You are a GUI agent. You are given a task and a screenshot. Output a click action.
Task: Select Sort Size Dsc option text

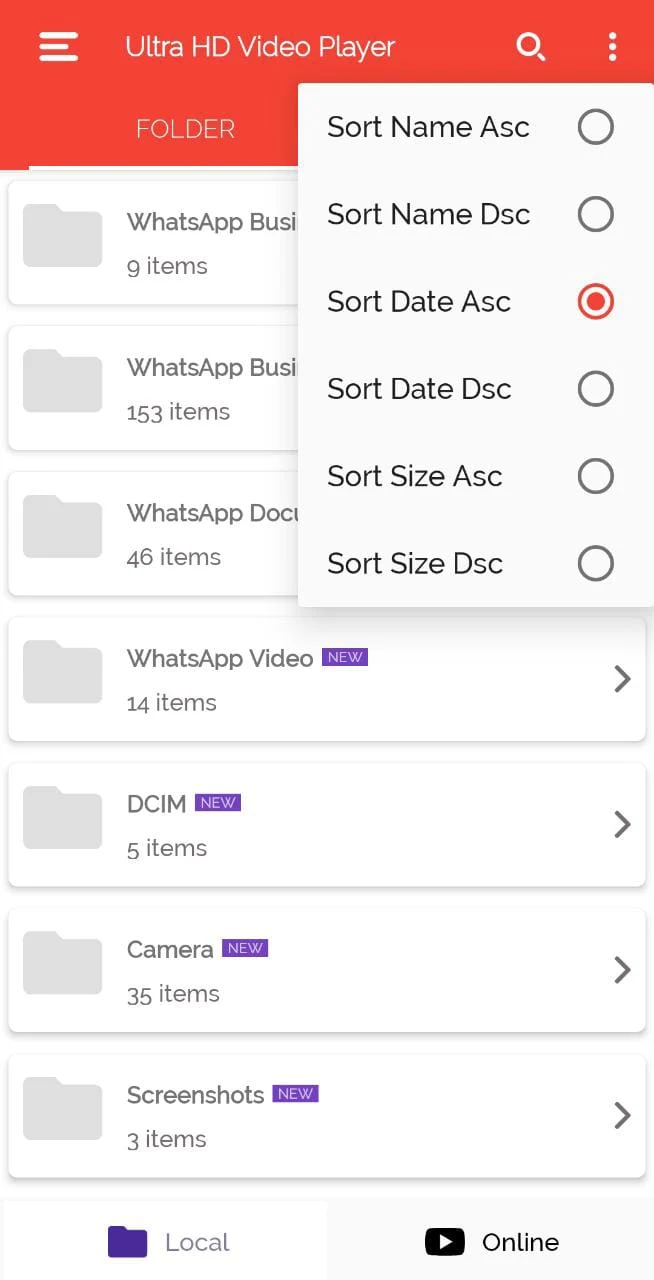click(x=415, y=564)
